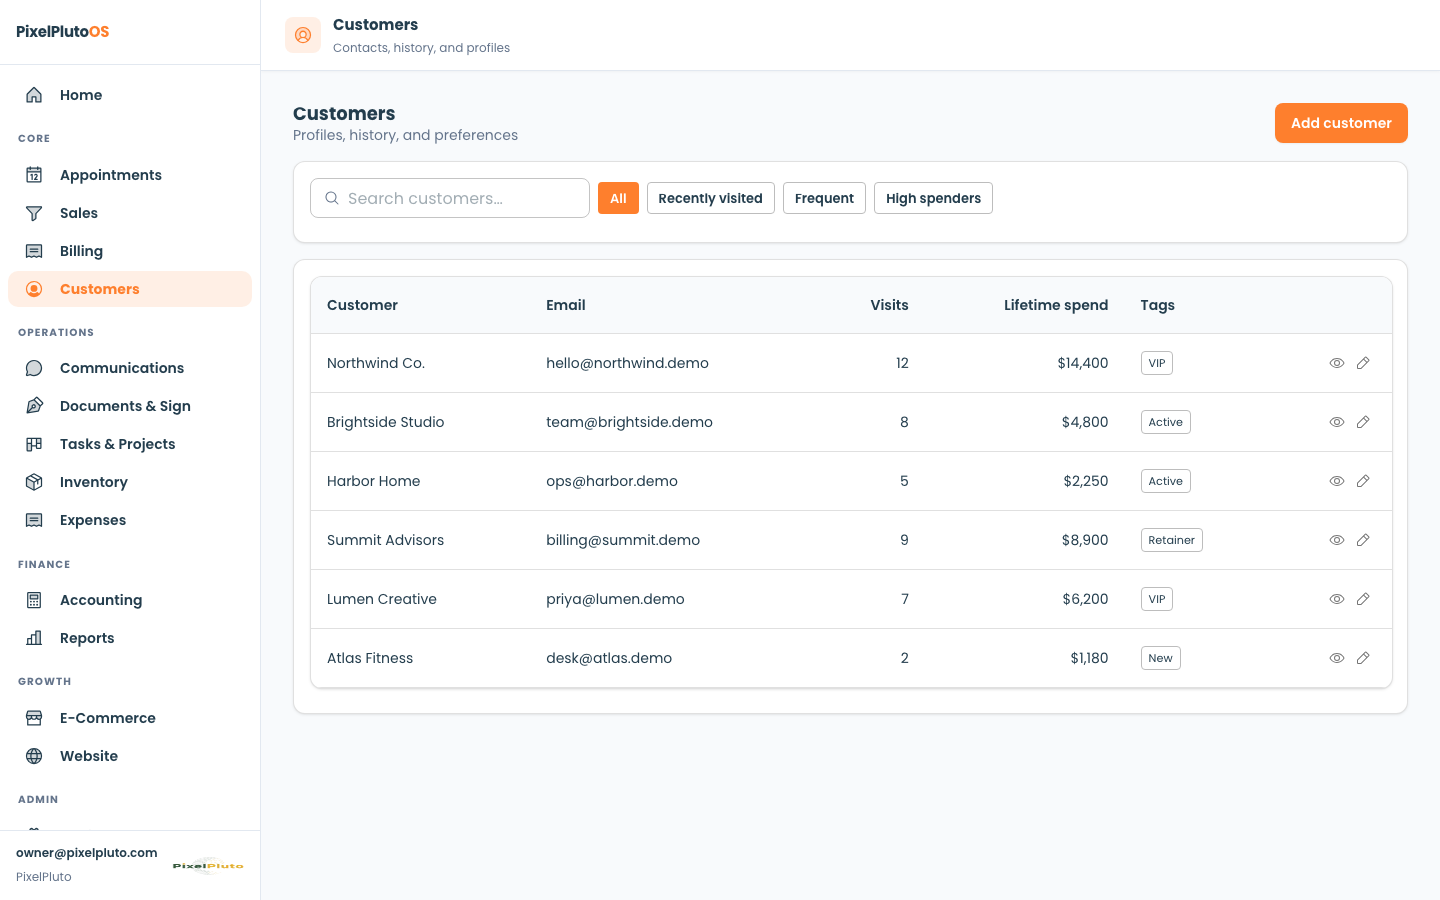Image resolution: width=1440 pixels, height=900 pixels.
Task: Click the owner@pixelpluto.com account label
Action: [87, 853]
